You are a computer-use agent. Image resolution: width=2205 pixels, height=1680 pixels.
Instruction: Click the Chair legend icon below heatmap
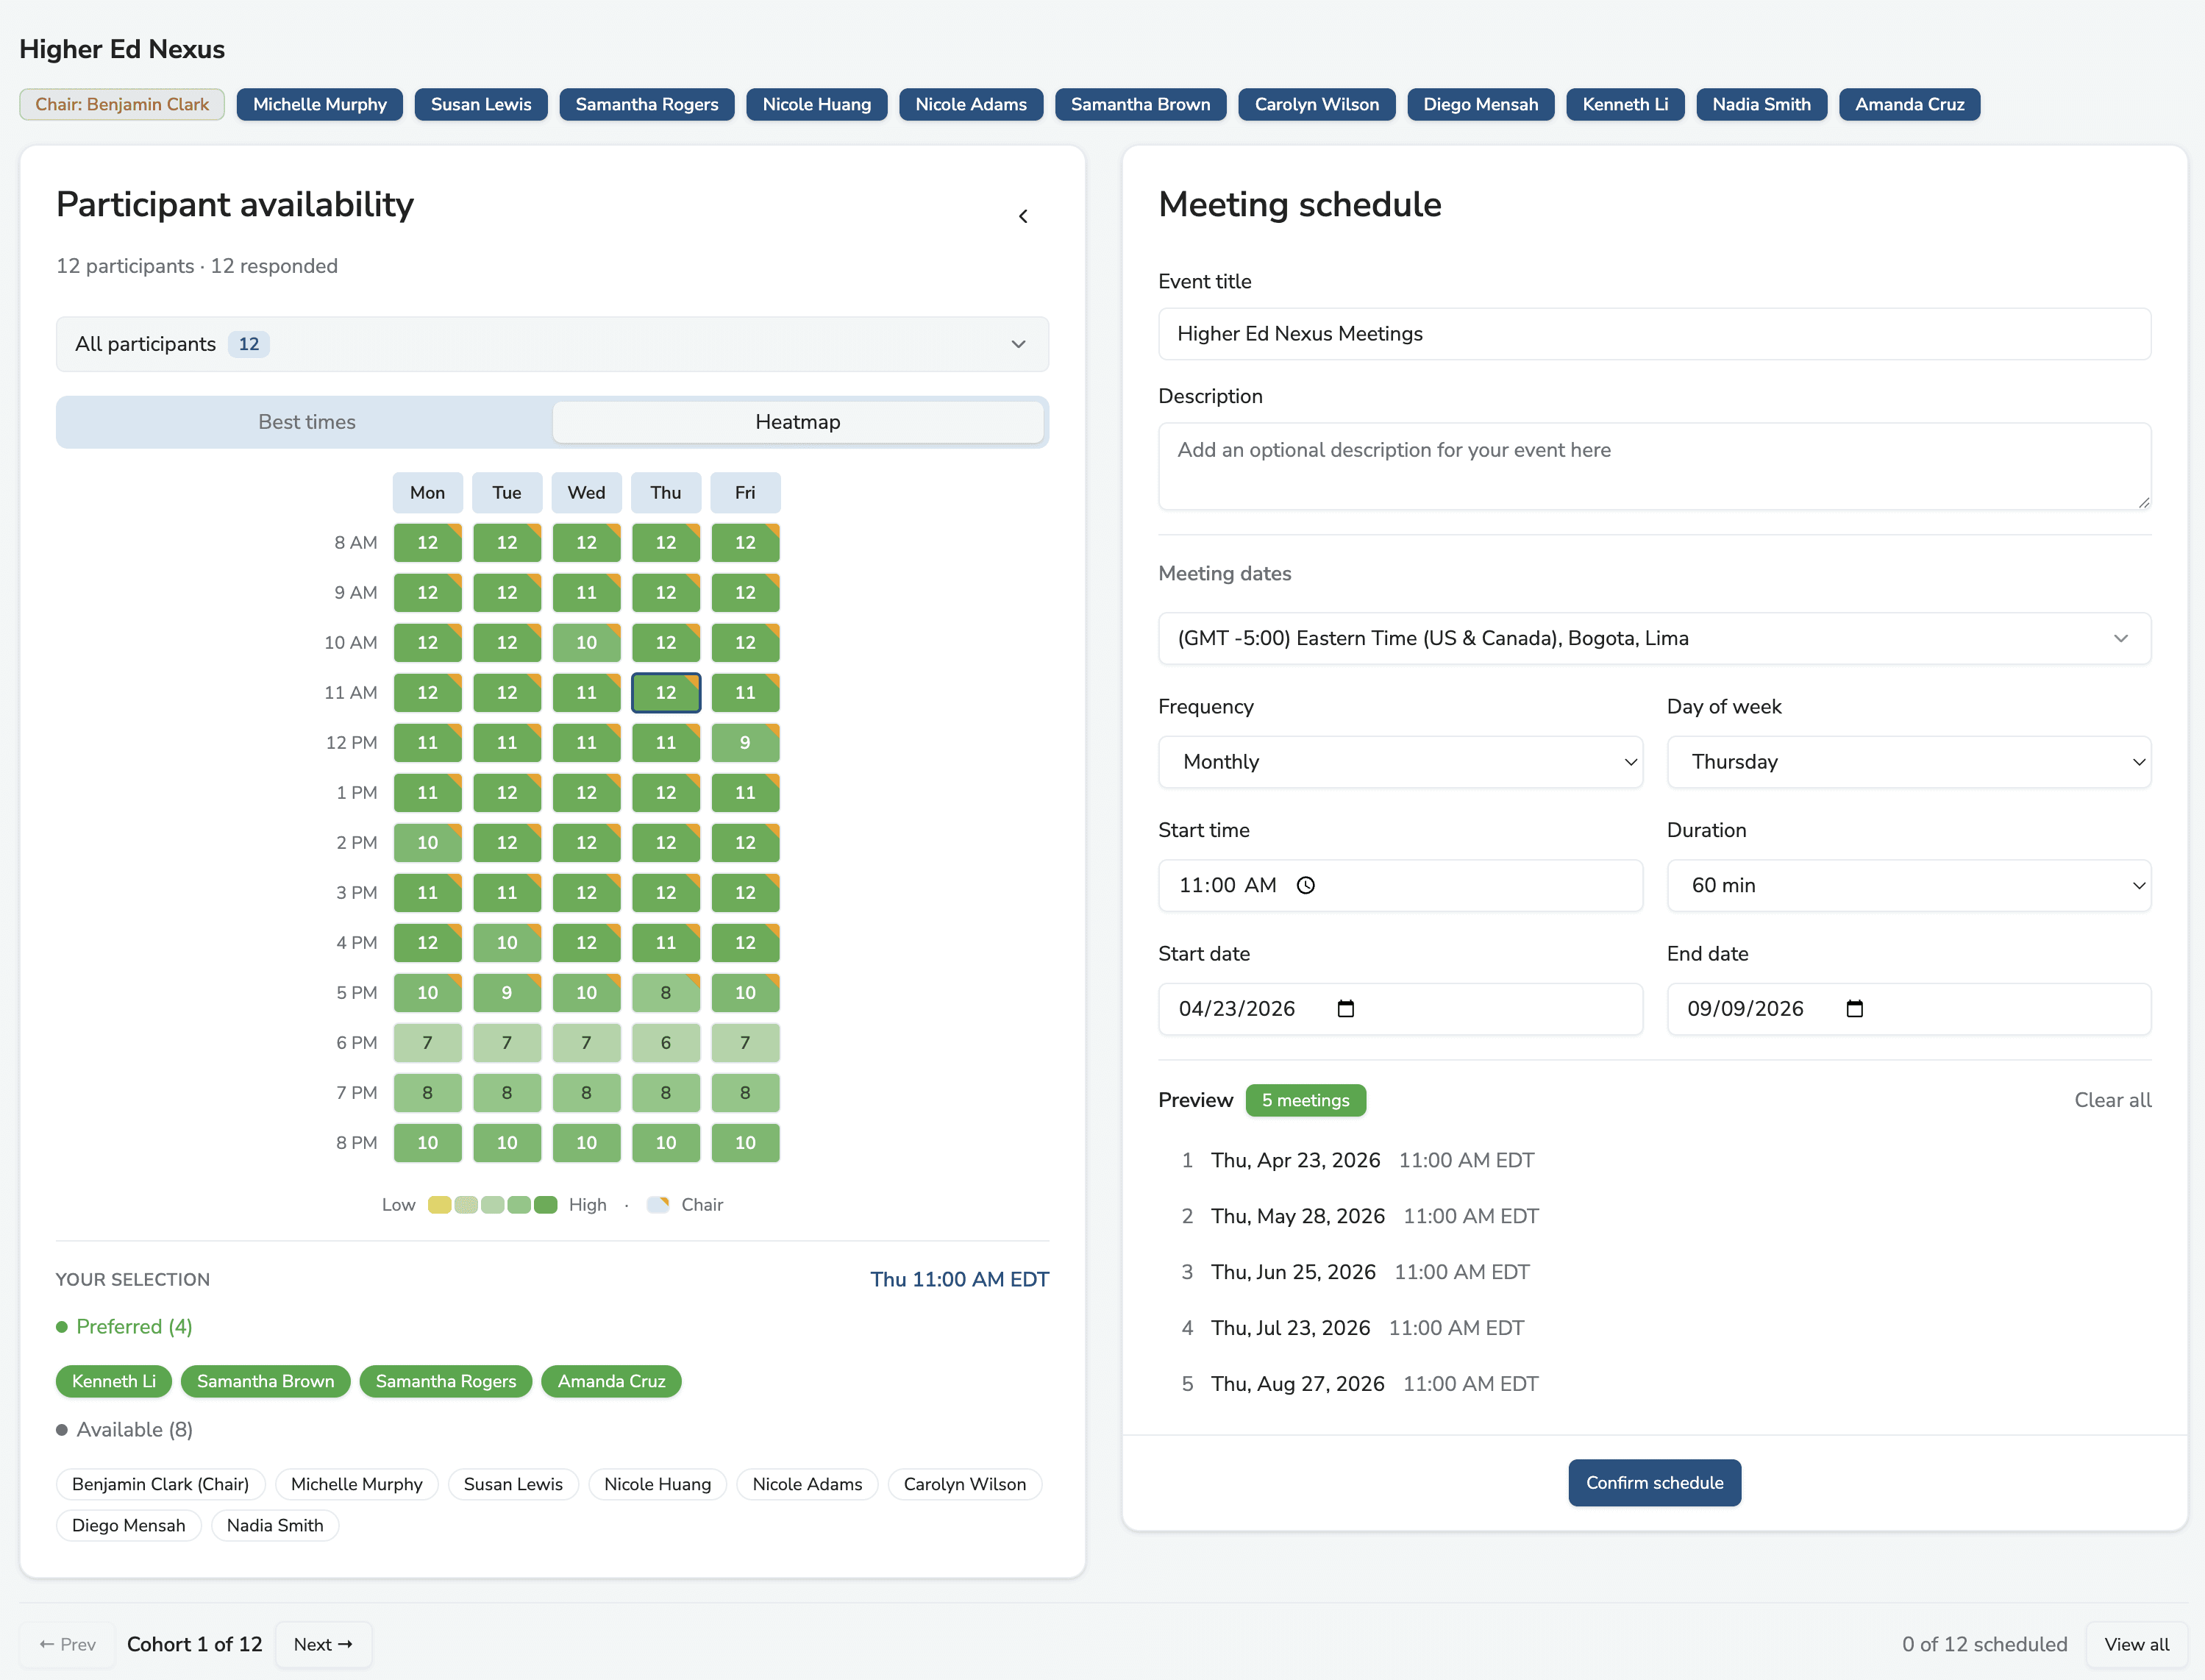tap(657, 1205)
